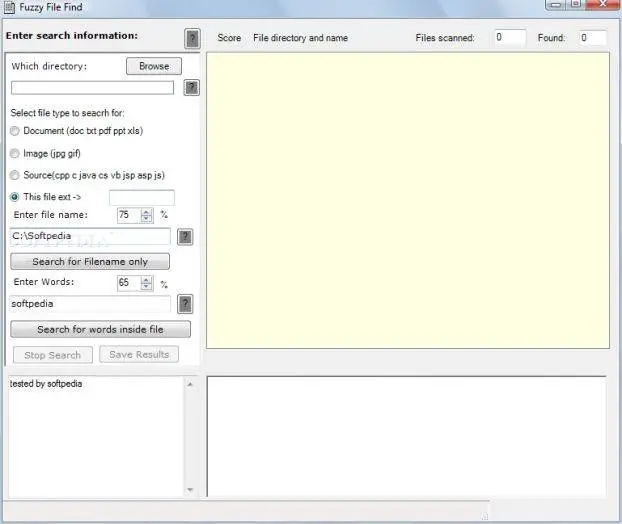
Task: Click the 'tested by softpedia' text box
Action: (x=96, y=436)
